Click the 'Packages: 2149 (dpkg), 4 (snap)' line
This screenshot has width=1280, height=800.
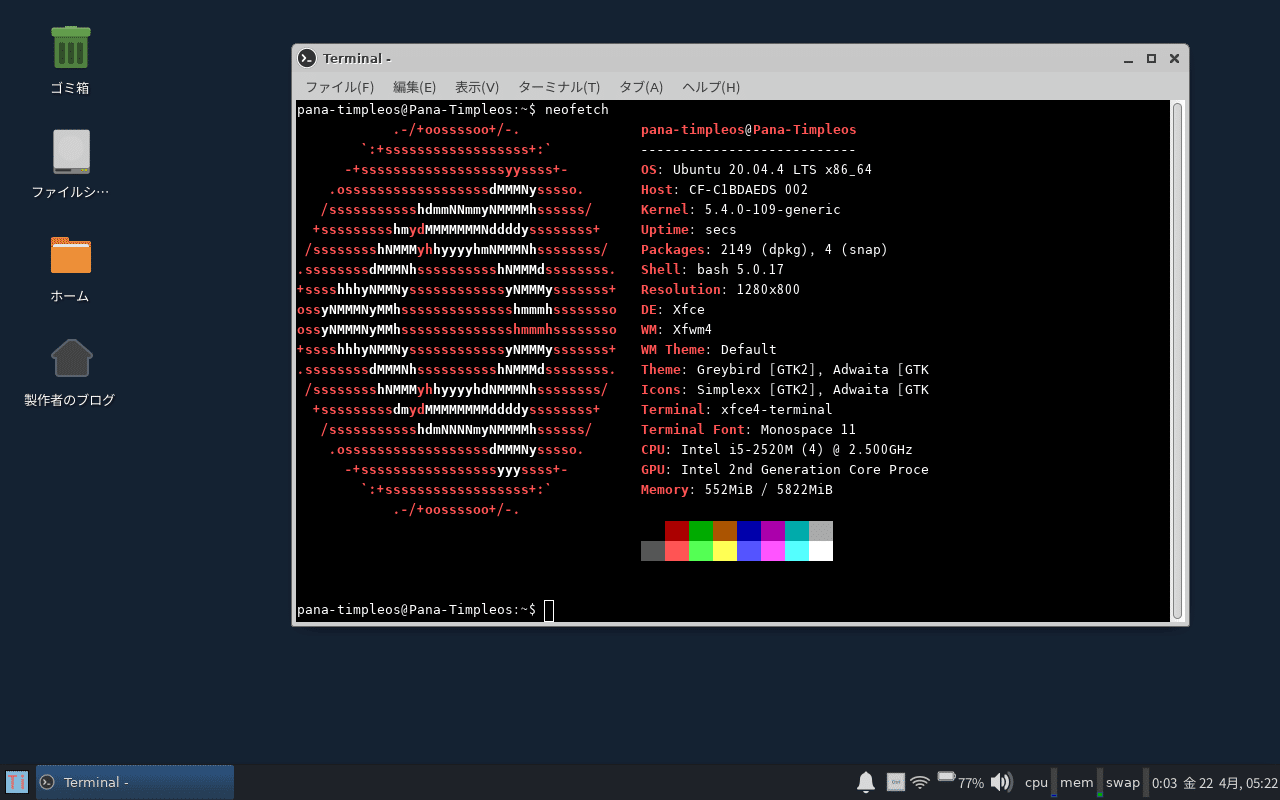(x=764, y=250)
